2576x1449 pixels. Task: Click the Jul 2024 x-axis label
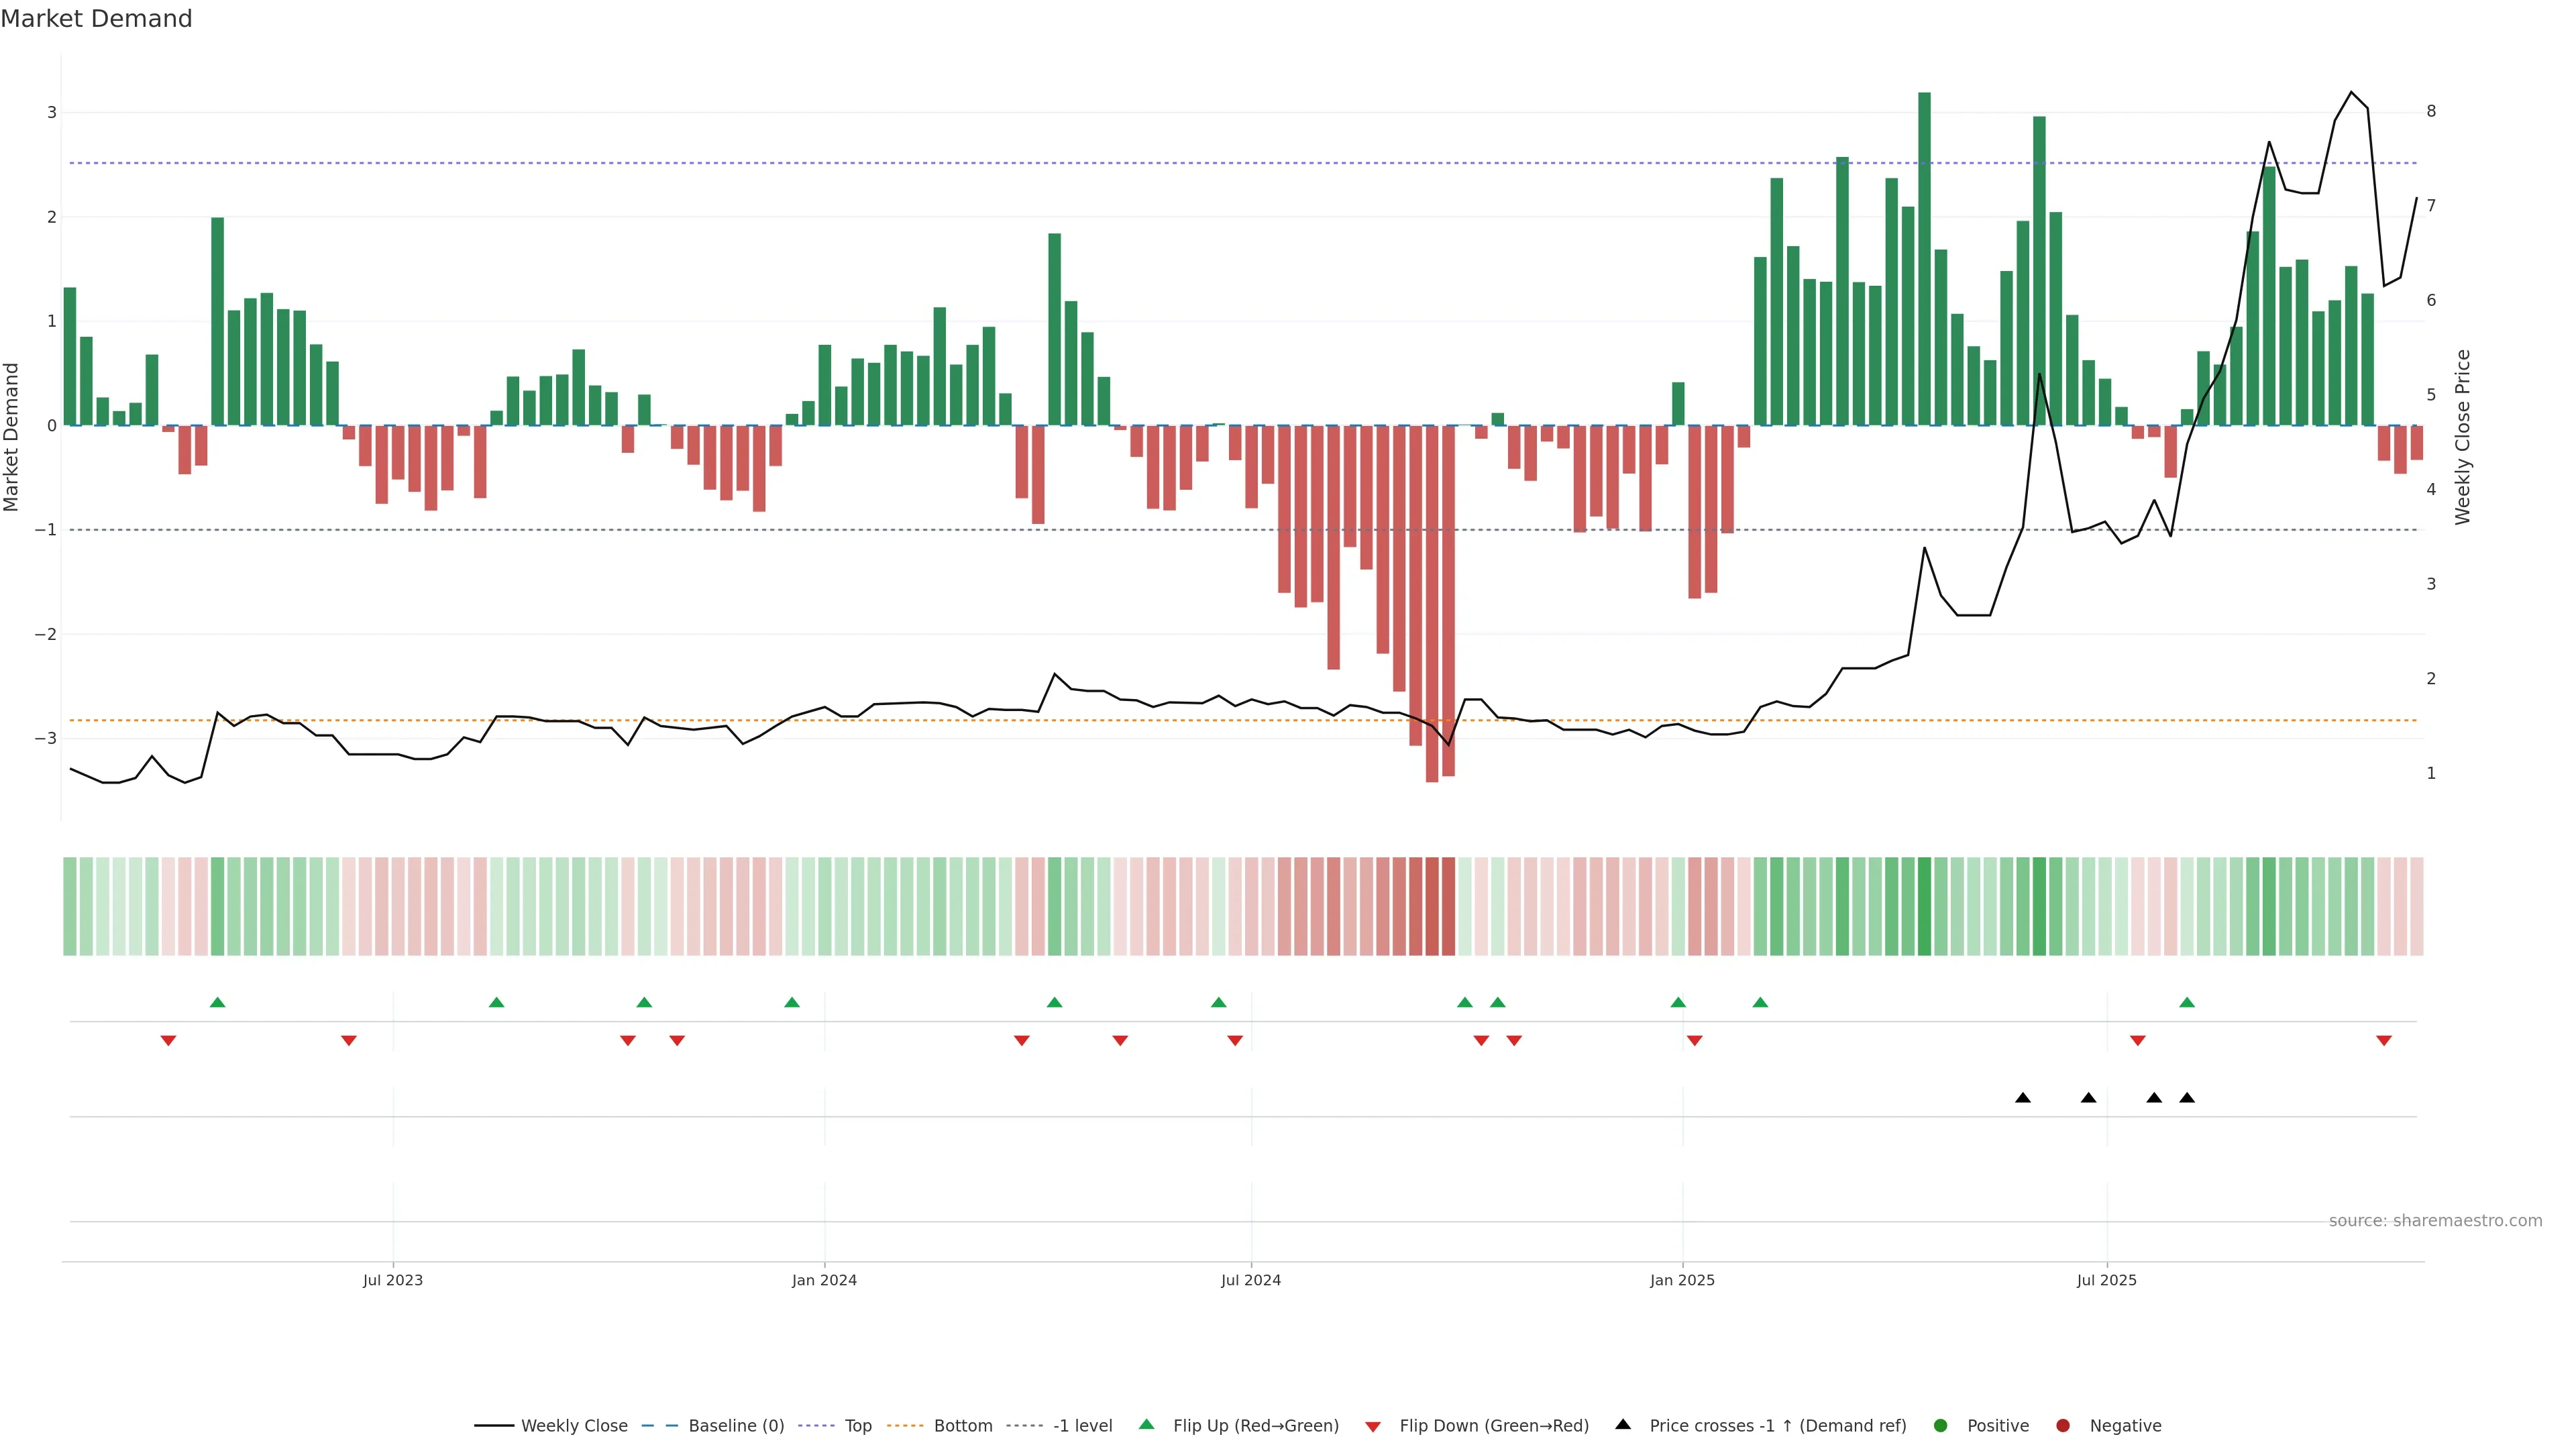(x=1251, y=1280)
